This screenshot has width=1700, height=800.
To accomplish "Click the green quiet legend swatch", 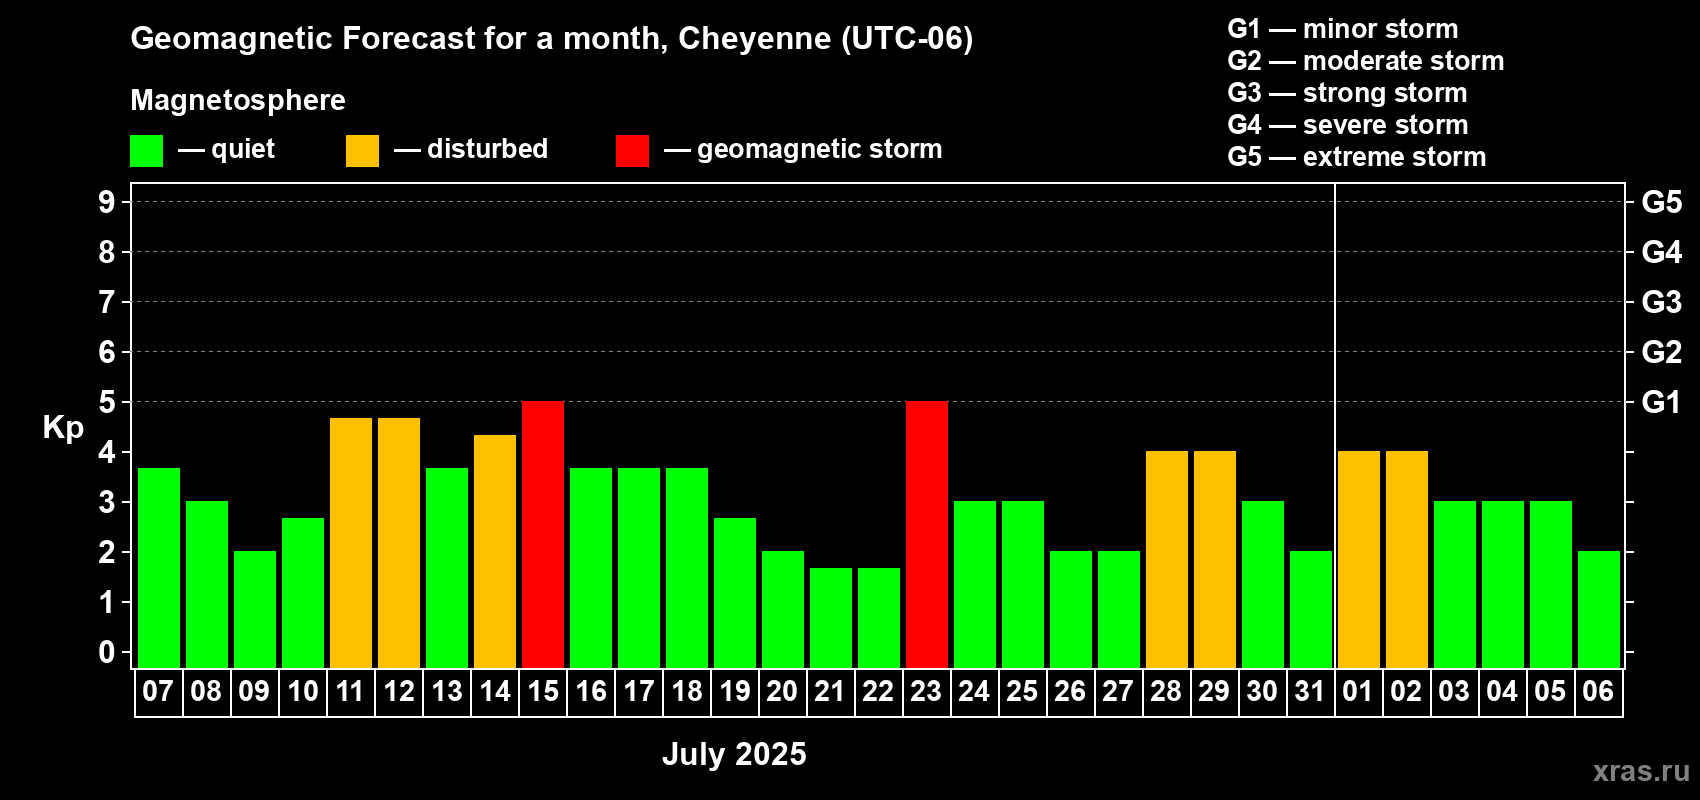I will [146, 151].
